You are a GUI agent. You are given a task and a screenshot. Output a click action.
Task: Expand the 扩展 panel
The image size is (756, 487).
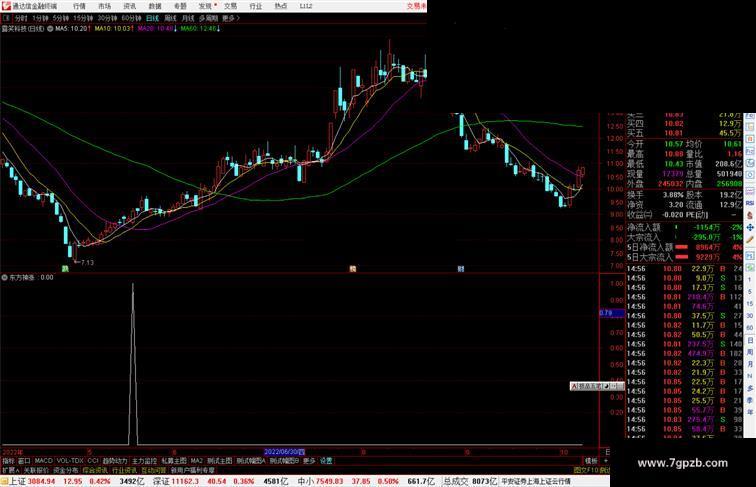(x=10, y=470)
